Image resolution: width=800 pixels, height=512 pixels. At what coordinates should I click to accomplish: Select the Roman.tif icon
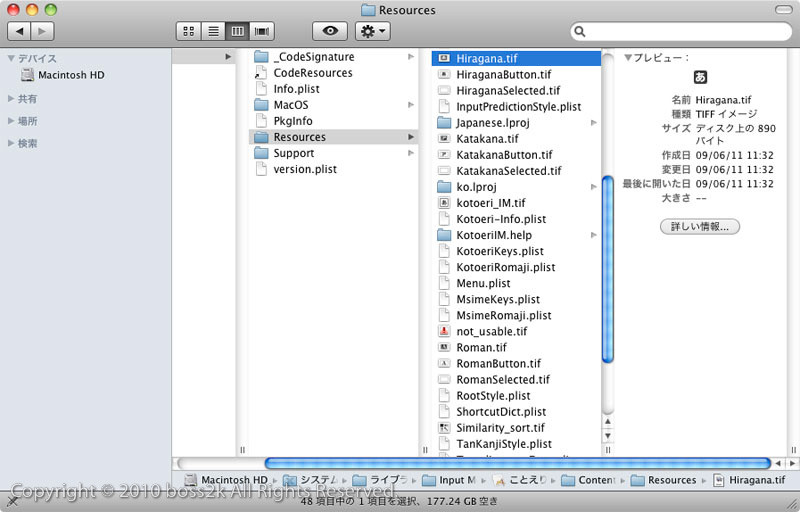[444, 347]
